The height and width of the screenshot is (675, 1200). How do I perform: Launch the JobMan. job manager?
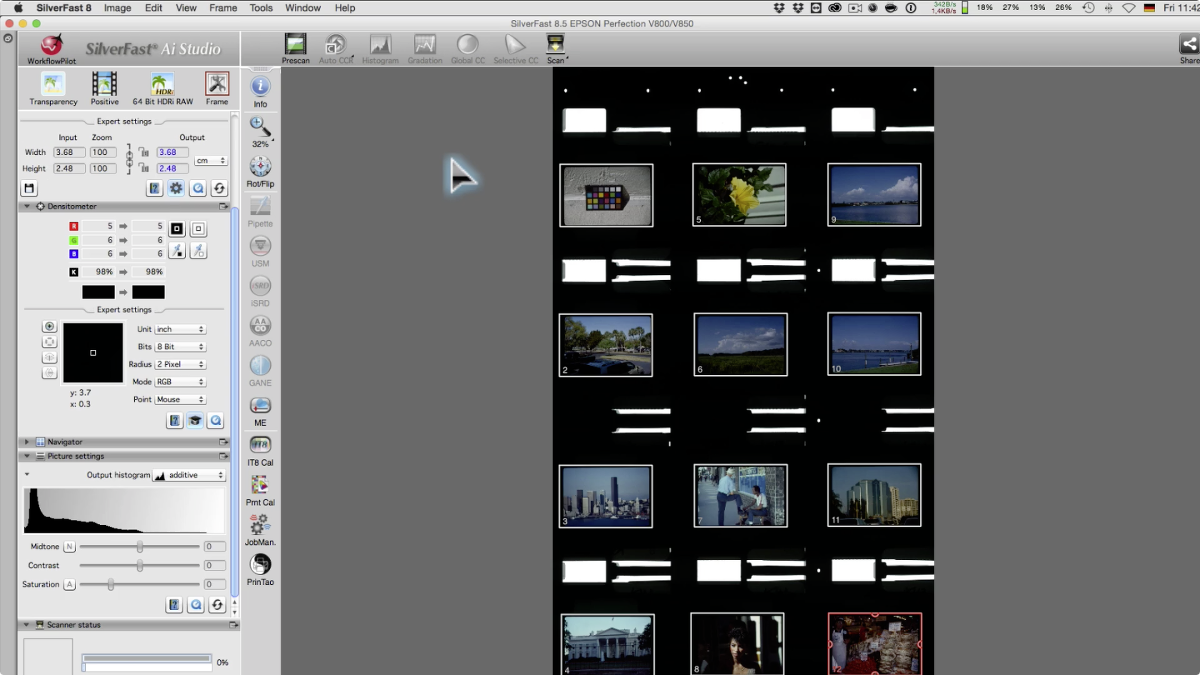260,529
